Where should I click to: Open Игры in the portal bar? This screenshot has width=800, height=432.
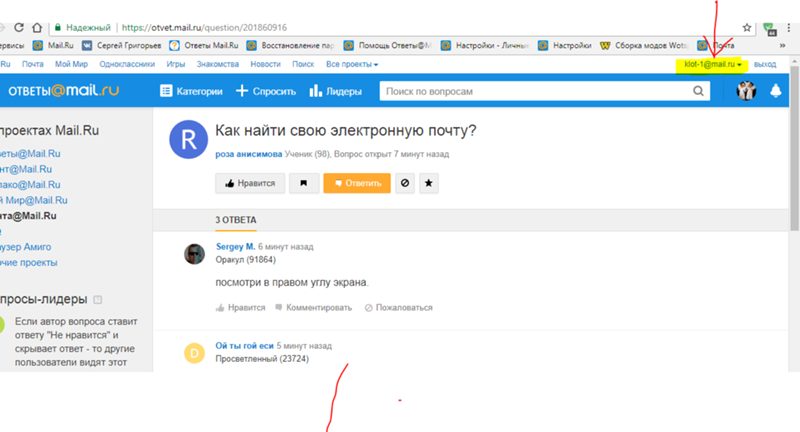pyautogui.click(x=176, y=64)
